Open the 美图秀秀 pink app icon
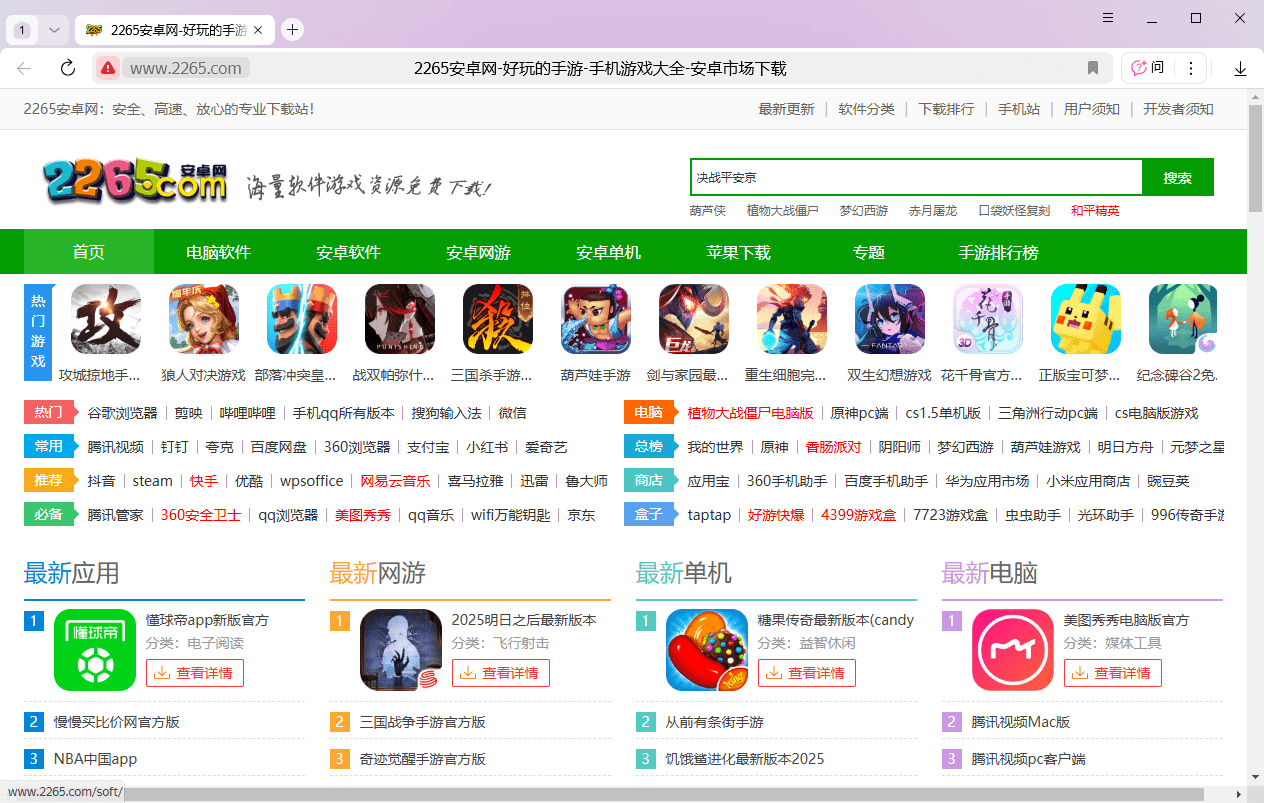Image resolution: width=1264 pixels, height=803 pixels. pos(1013,650)
